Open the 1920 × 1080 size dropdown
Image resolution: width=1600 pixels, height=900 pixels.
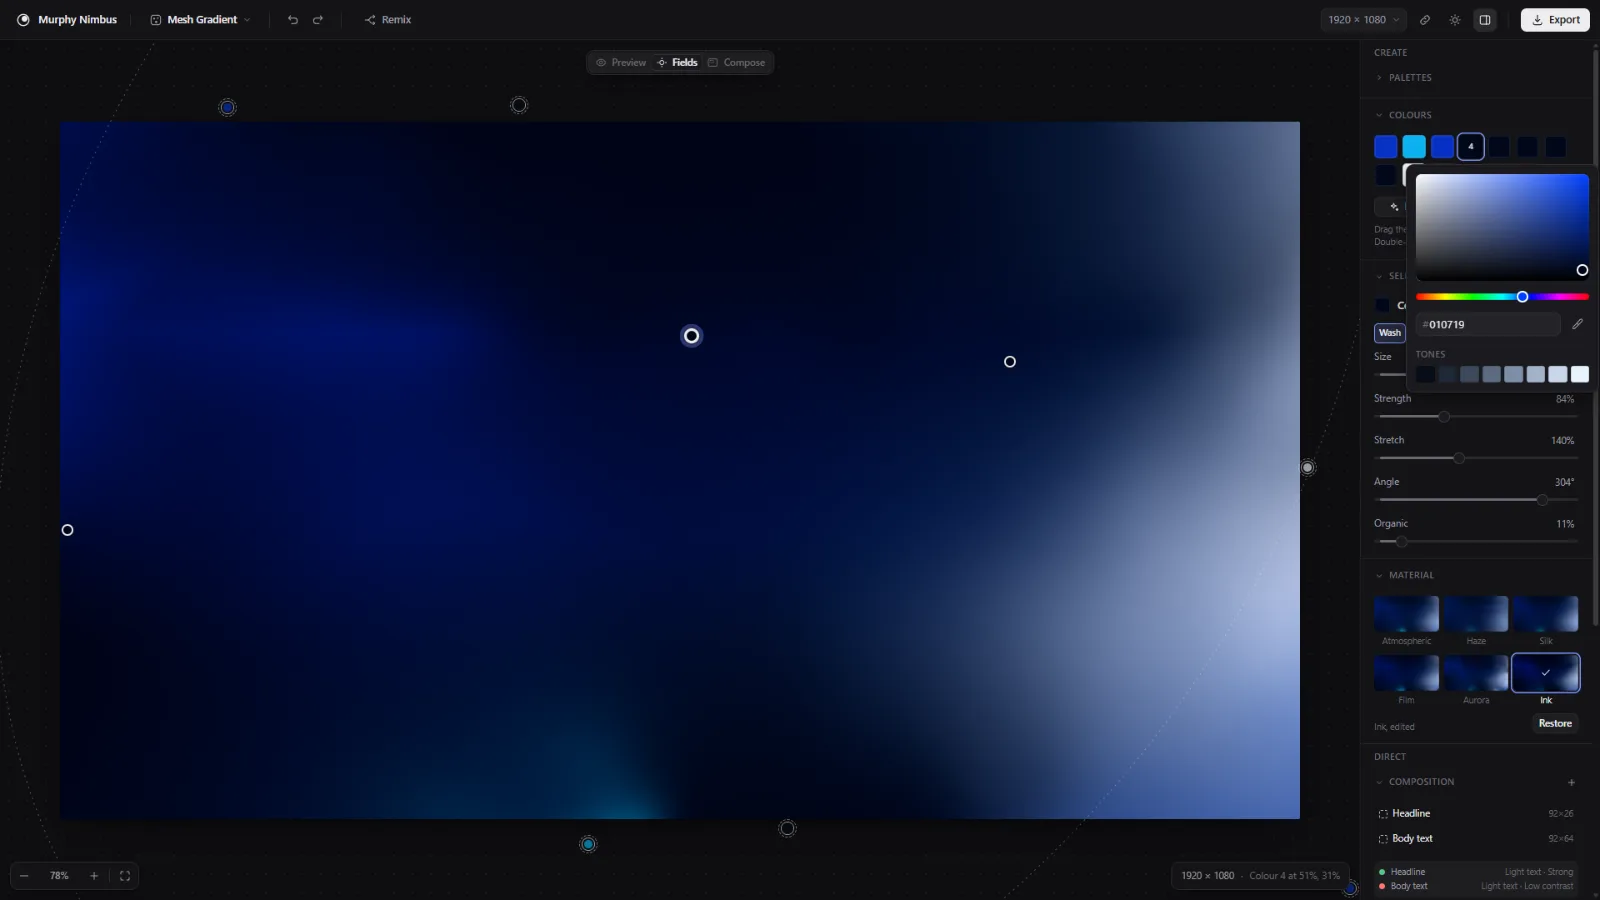pyautogui.click(x=1364, y=20)
